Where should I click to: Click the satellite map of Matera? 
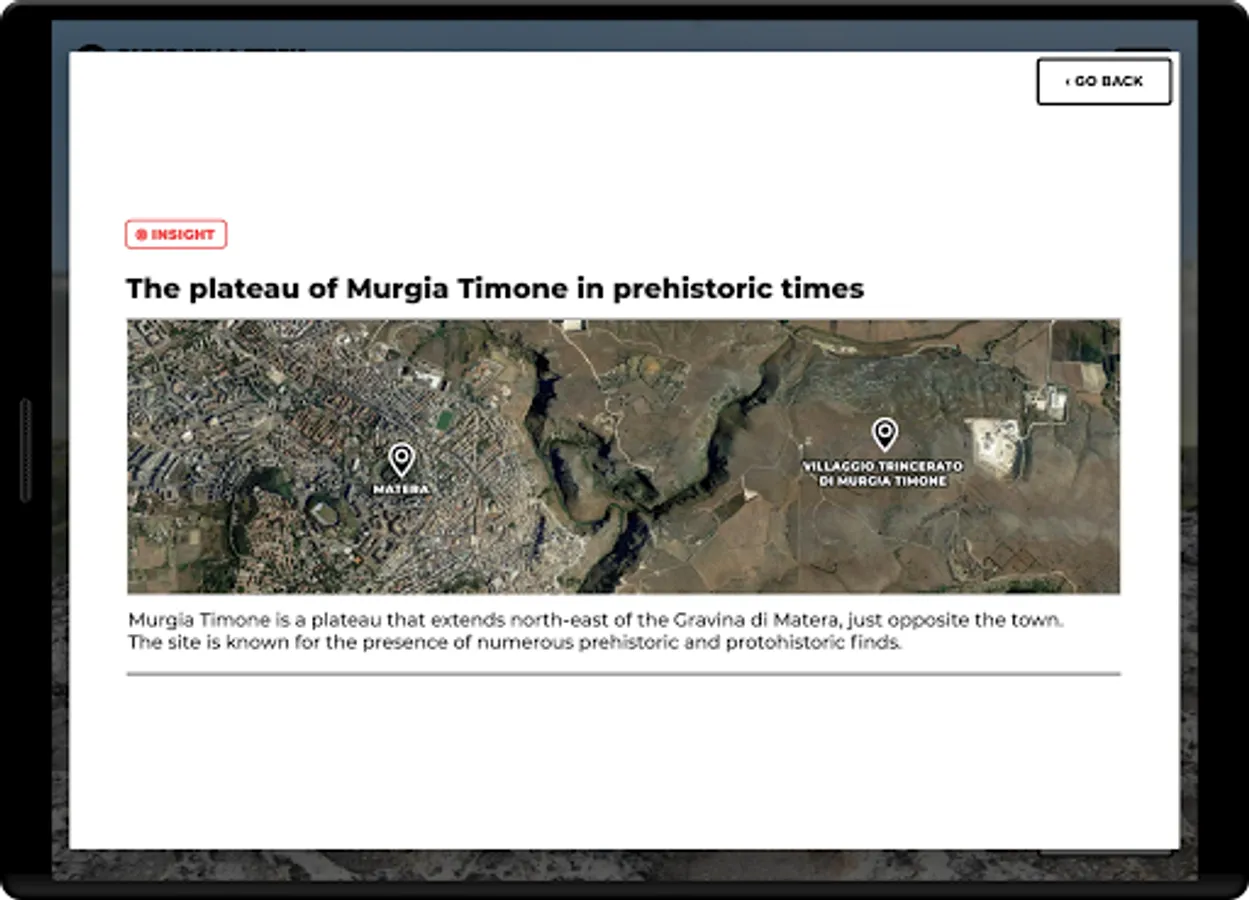[623, 456]
